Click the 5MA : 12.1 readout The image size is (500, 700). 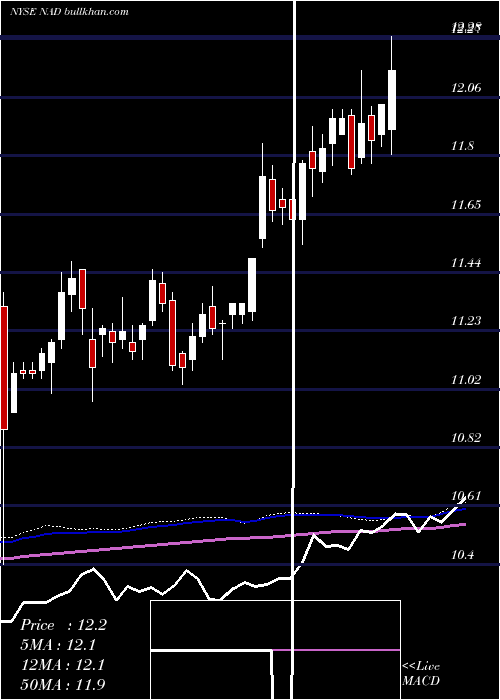click(58, 645)
